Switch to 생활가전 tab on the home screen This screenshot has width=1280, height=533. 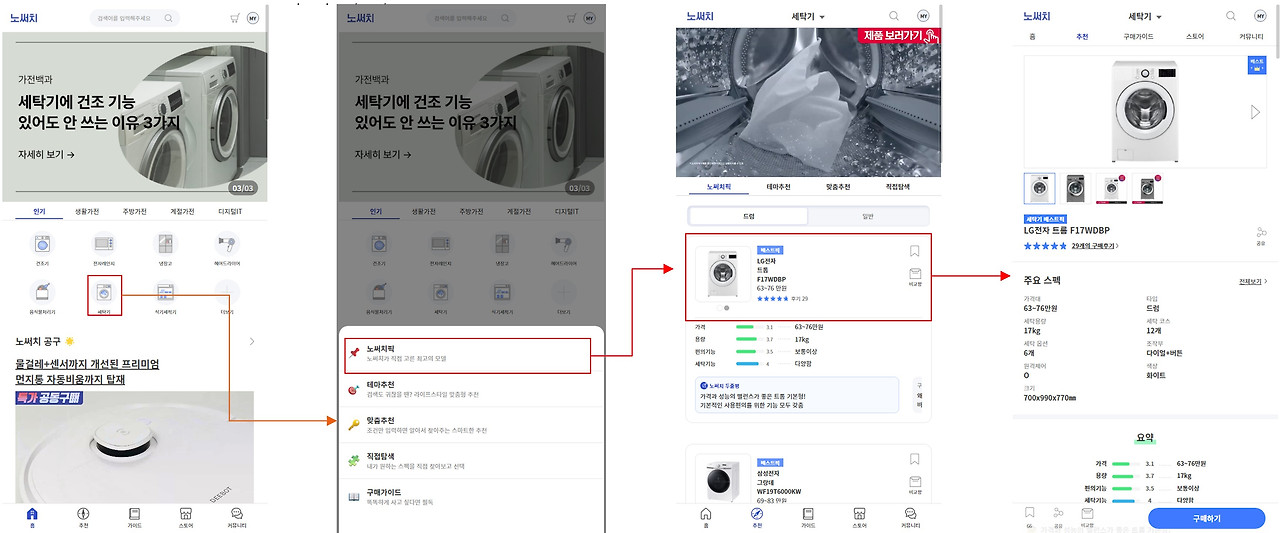coord(87,212)
